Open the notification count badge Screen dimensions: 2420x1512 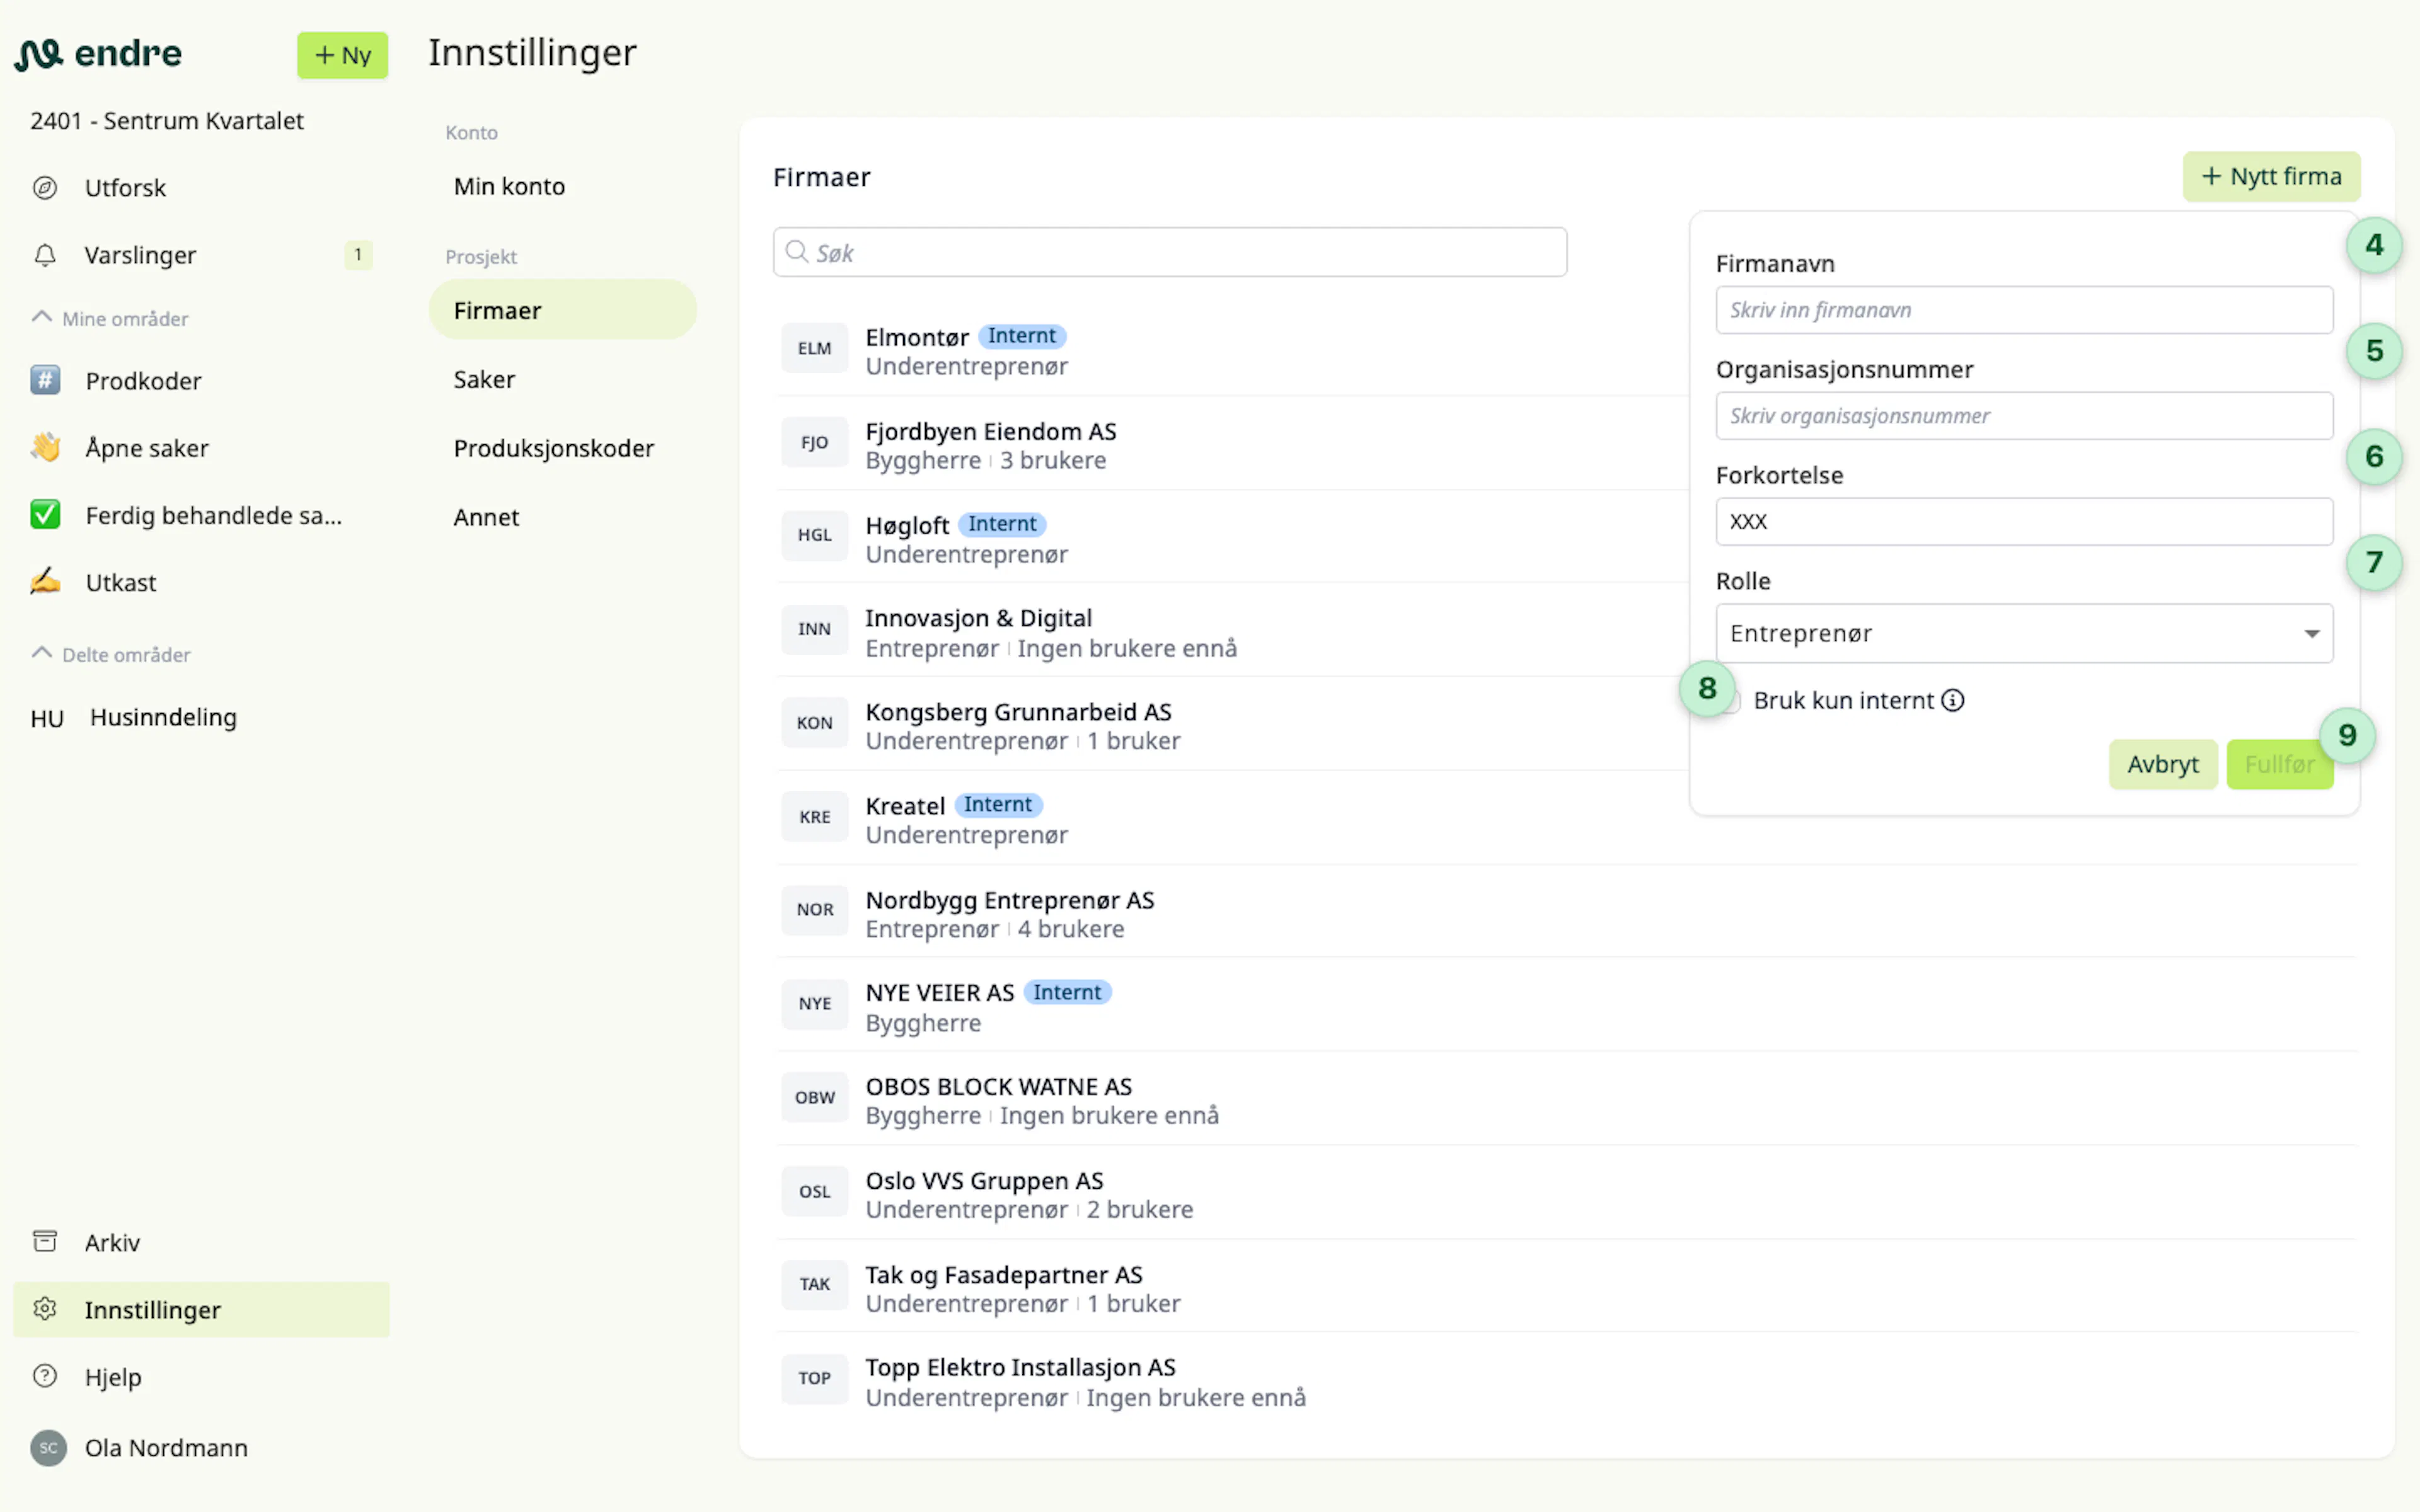pyautogui.click(x=358, y=255)
